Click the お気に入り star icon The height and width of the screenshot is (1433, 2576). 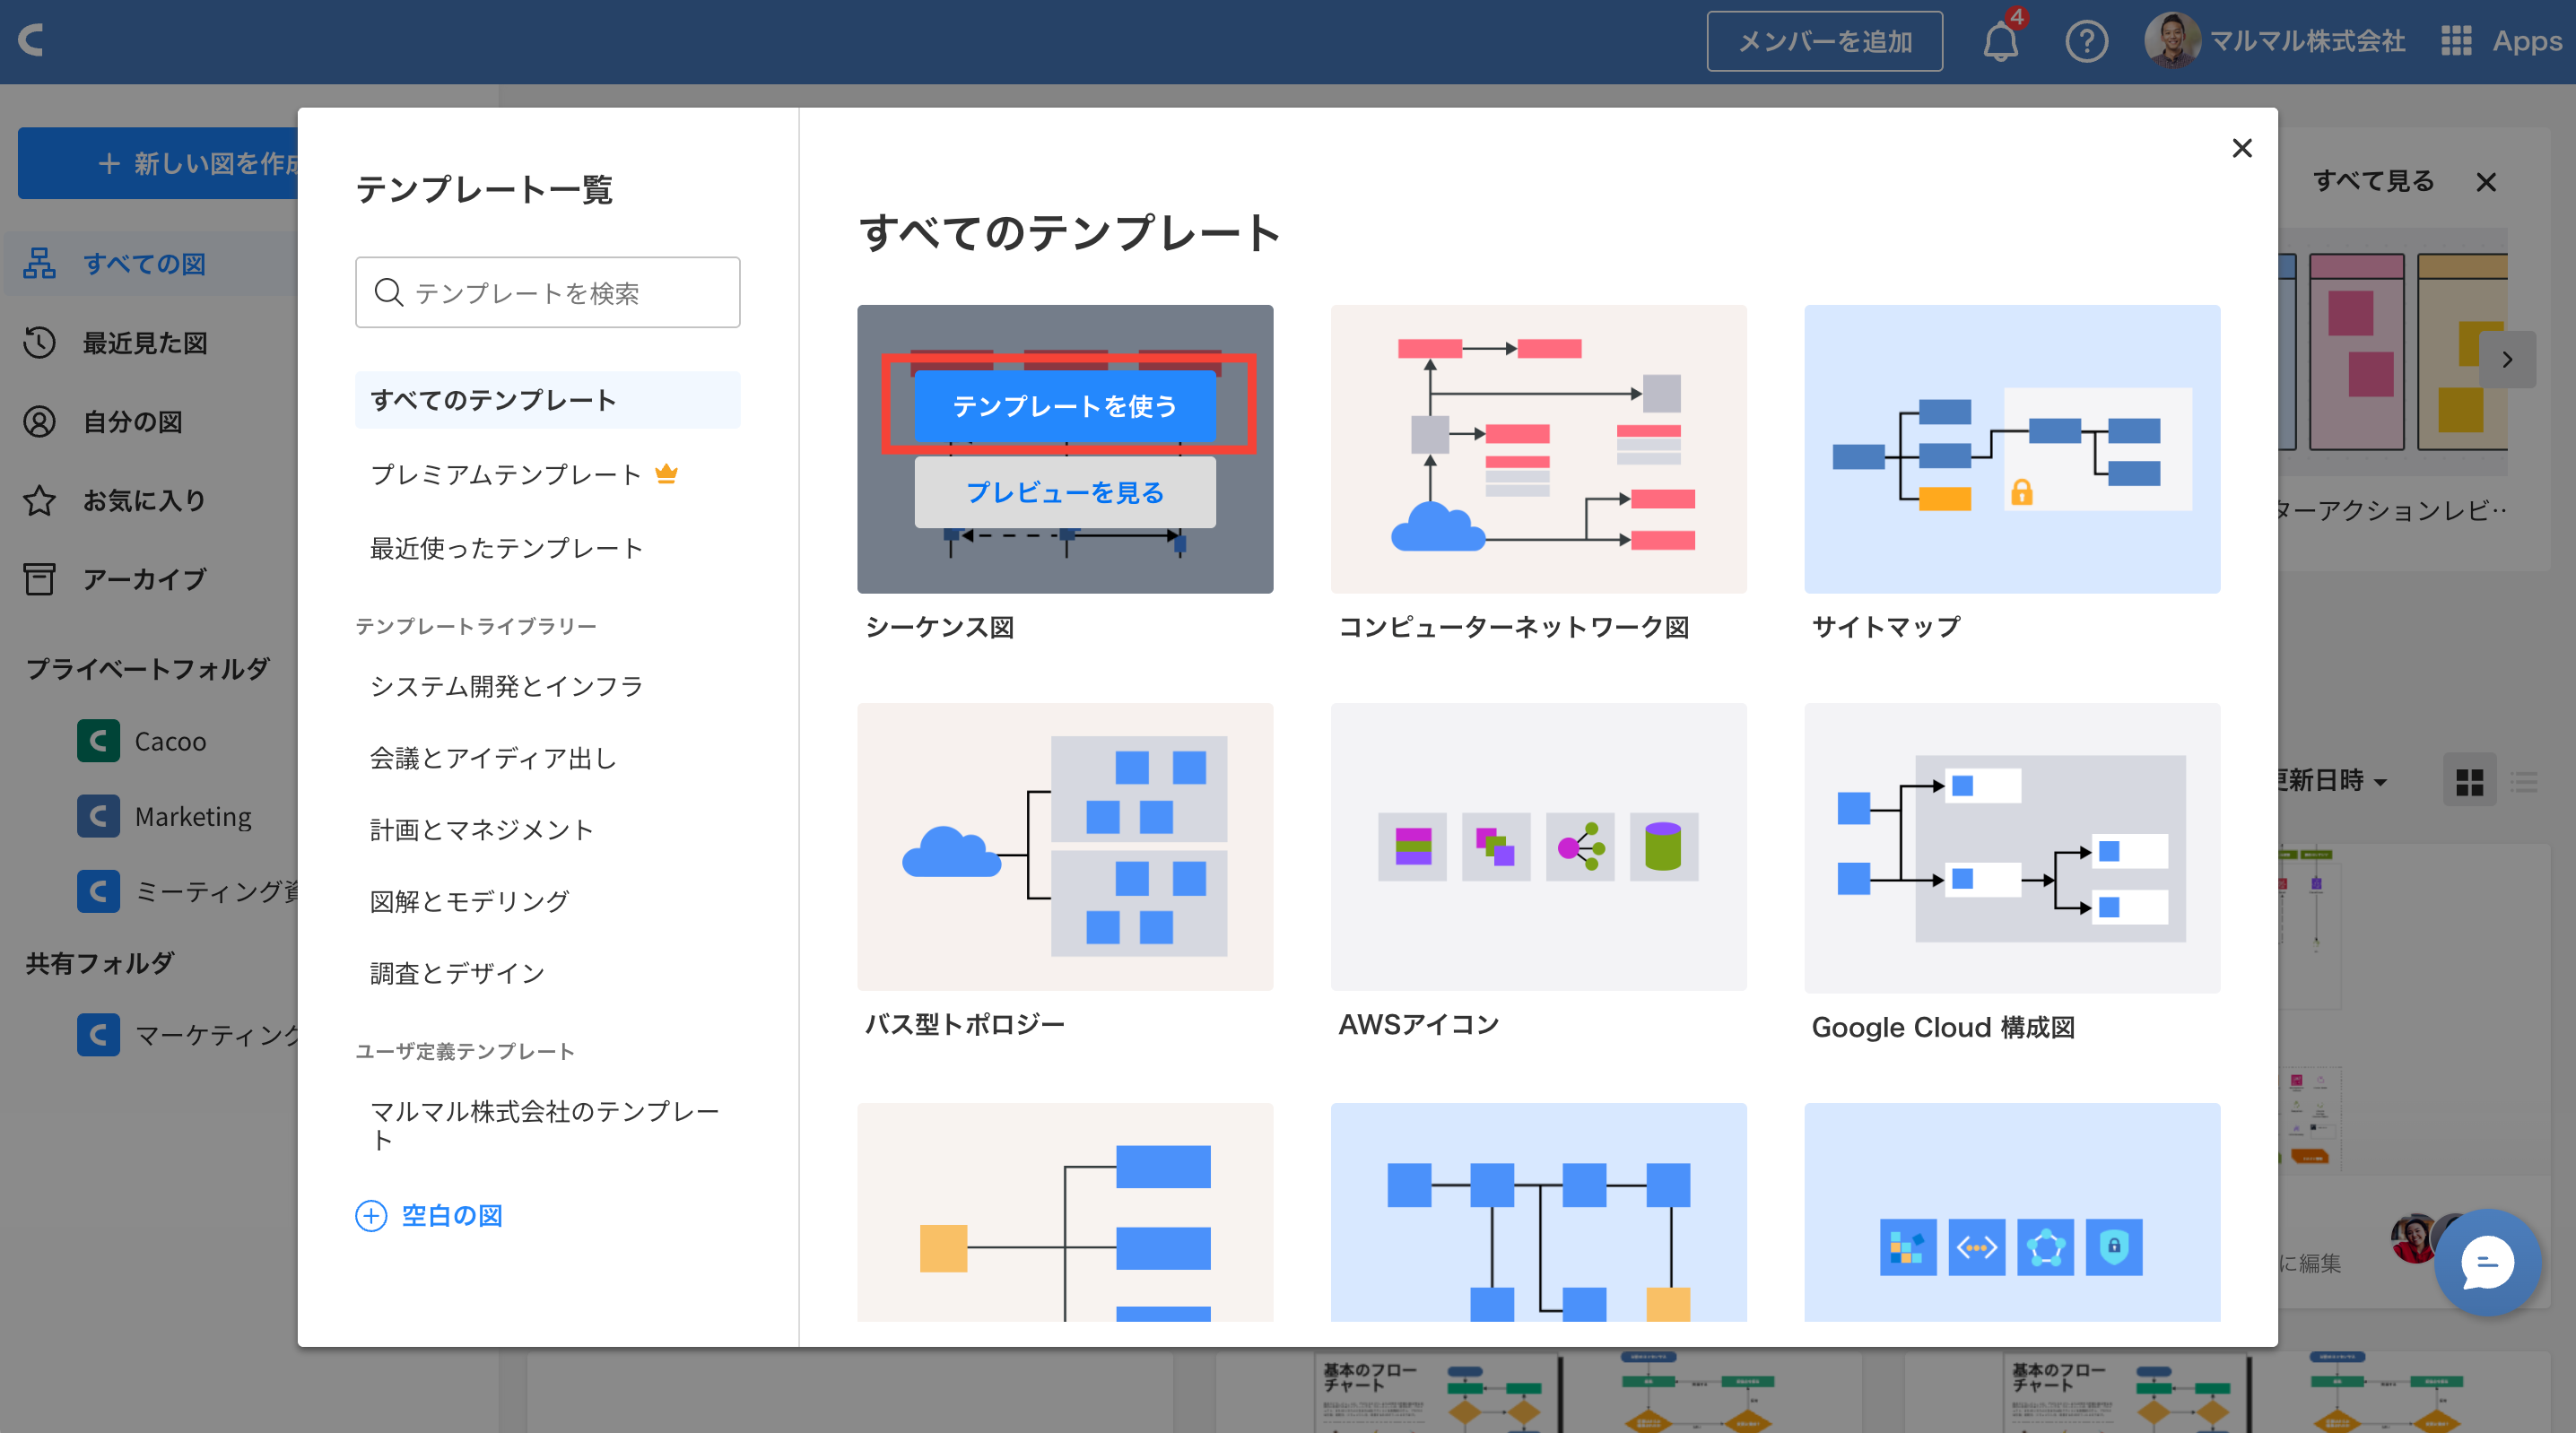(40, 500)
